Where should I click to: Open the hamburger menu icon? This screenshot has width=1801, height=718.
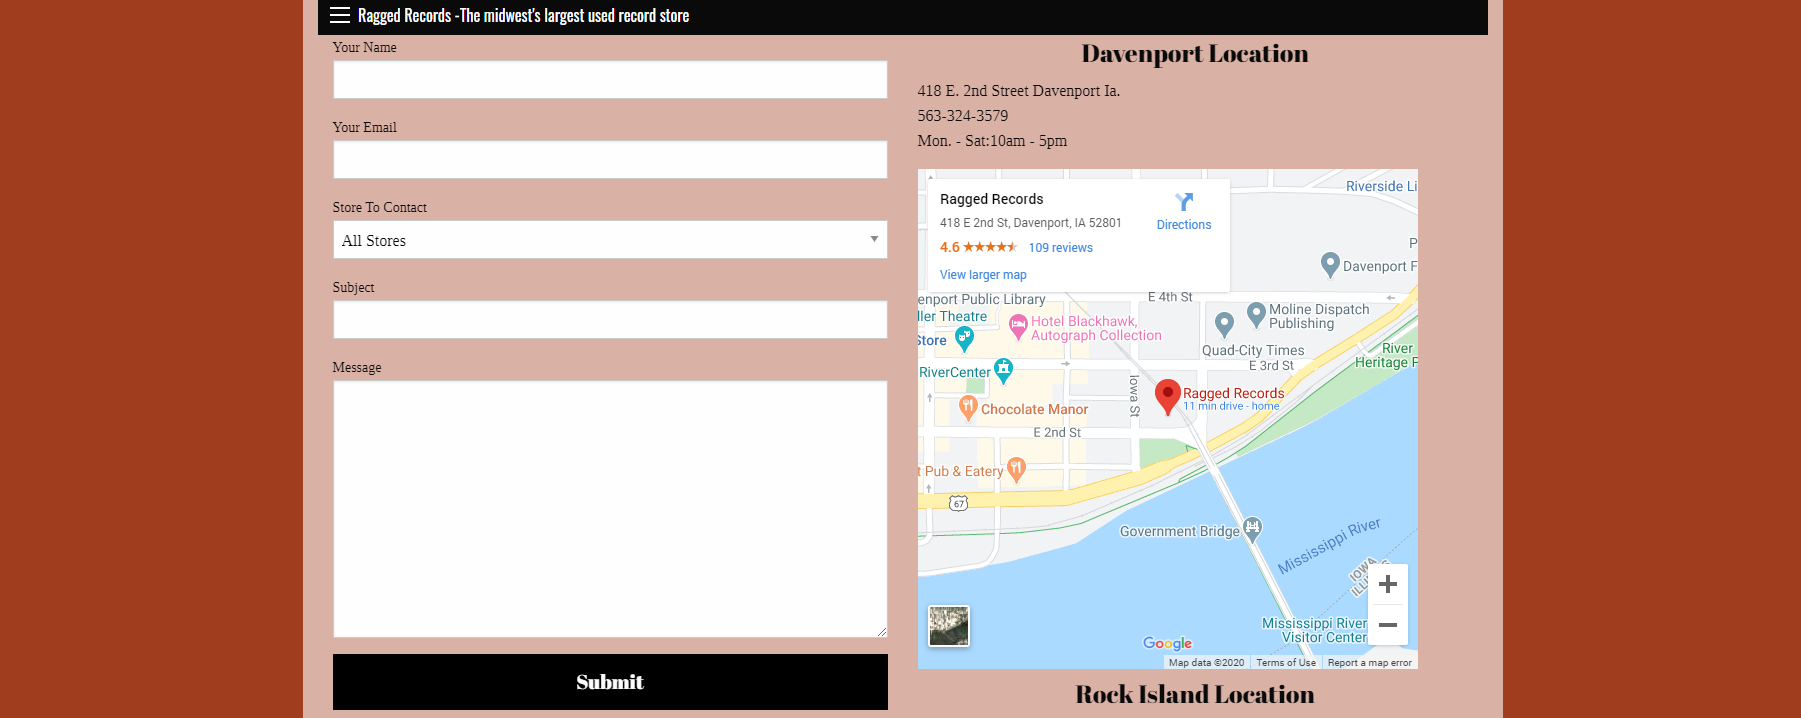tap(340, 15)
